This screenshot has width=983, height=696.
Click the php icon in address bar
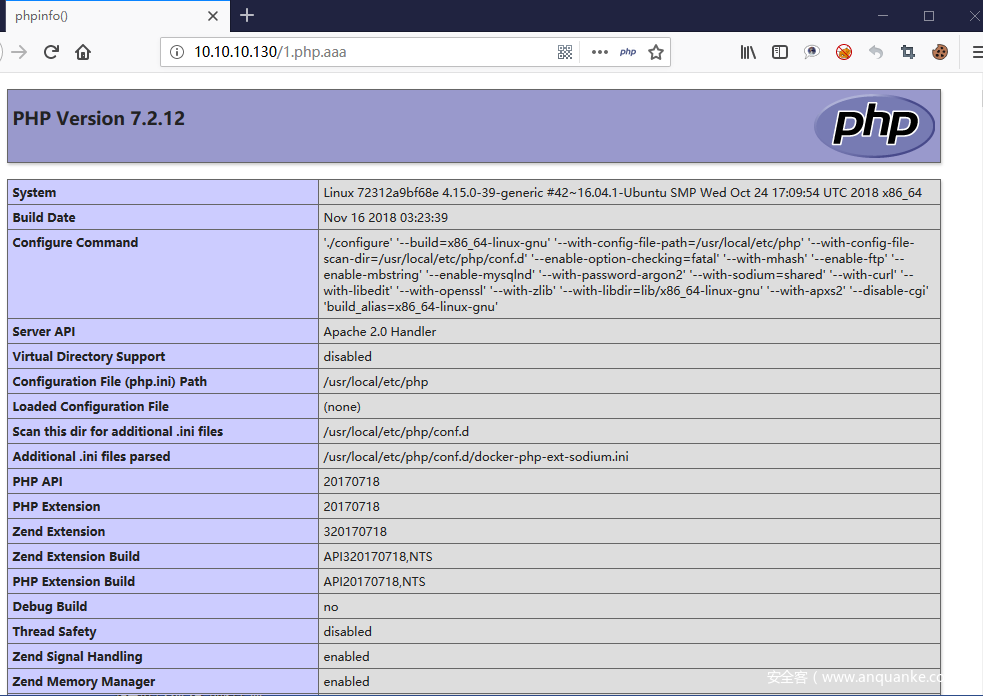pos(628,52)
